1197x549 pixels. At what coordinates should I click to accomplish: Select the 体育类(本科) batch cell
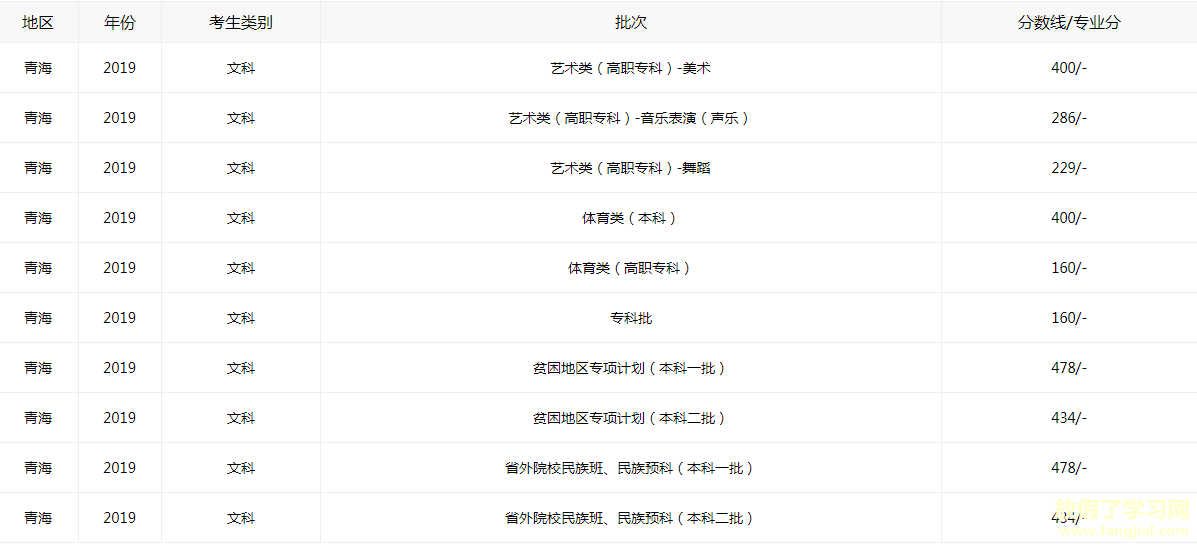(x=631, y=218)
